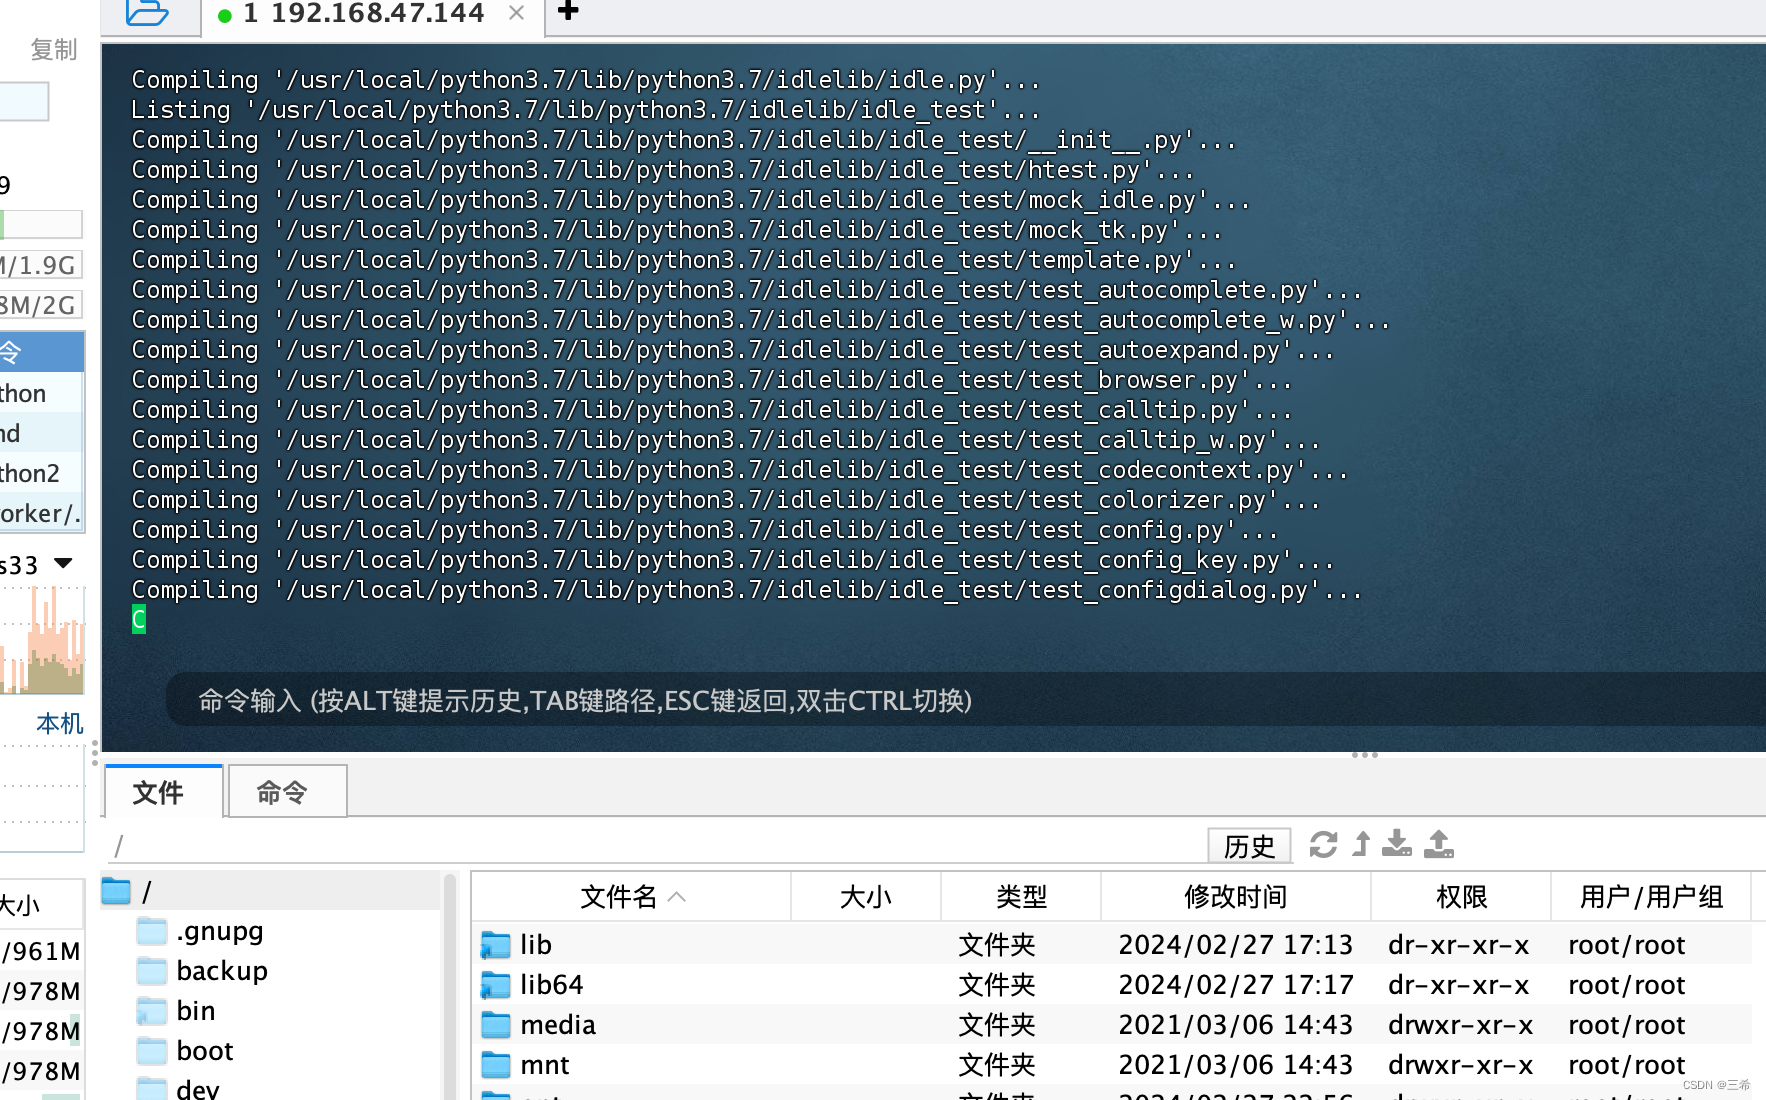Open the lib folder in file list

click(x=536, y=944)
